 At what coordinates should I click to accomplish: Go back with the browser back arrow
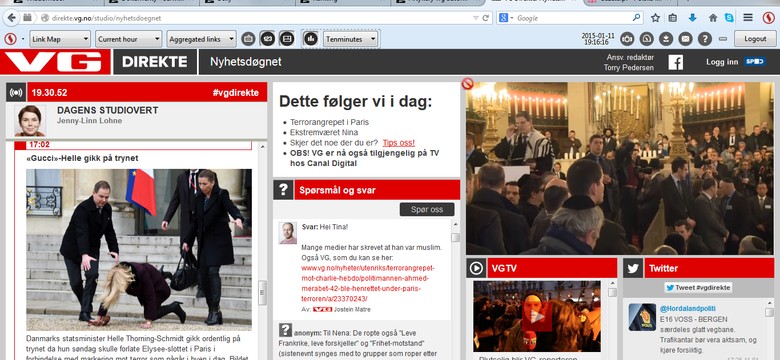tap(11, 18)
